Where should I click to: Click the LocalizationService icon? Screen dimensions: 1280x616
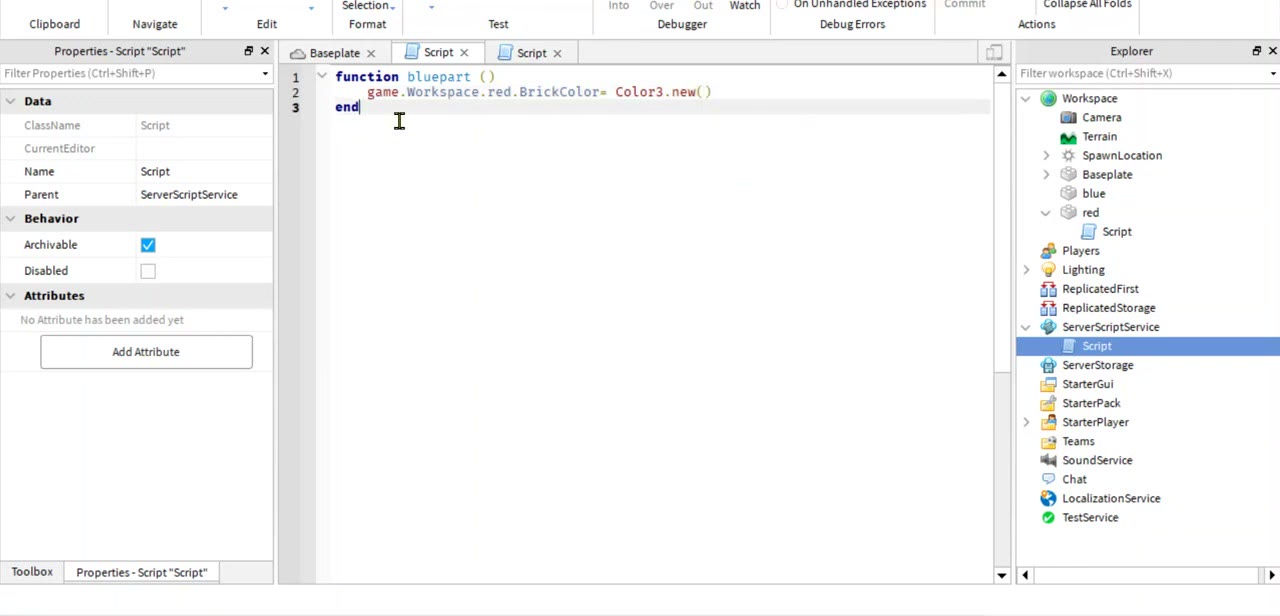[x=1048, y=498]
